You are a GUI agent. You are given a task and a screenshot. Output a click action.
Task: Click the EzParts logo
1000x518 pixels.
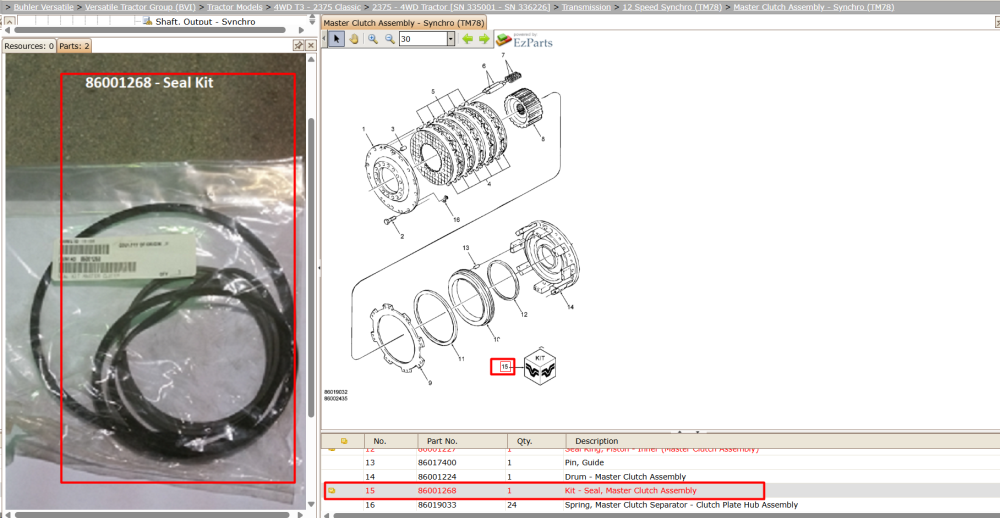click(524, 40)
